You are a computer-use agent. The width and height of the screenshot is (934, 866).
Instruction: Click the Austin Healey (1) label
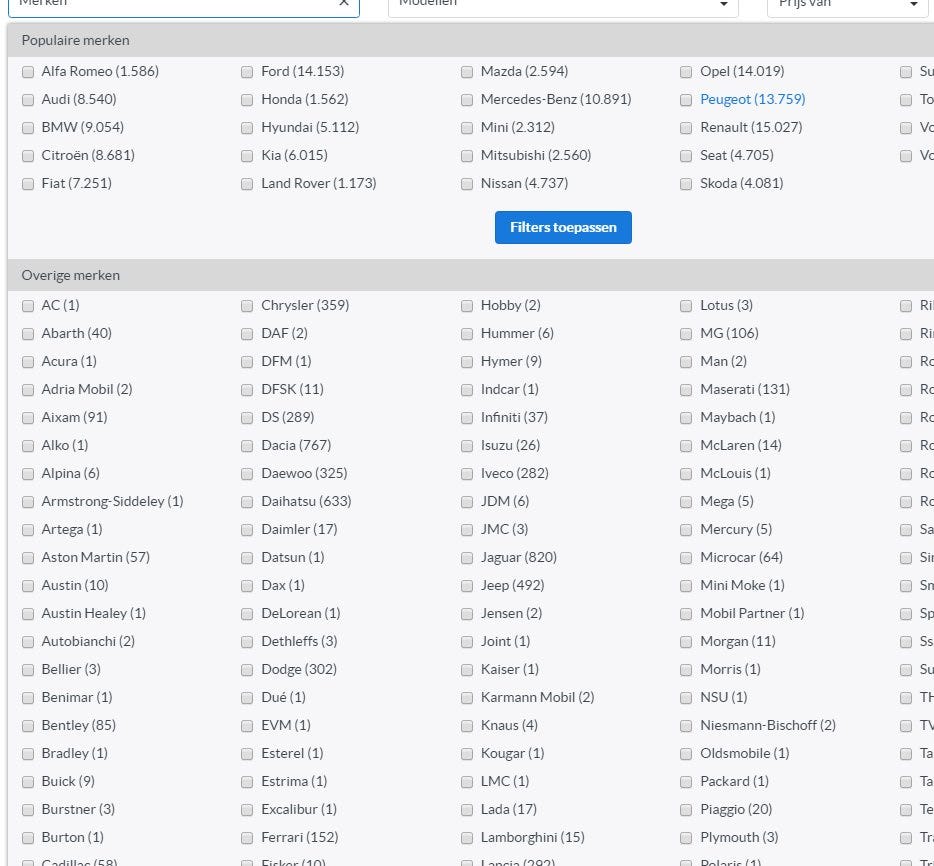click(x=94, y=613)
